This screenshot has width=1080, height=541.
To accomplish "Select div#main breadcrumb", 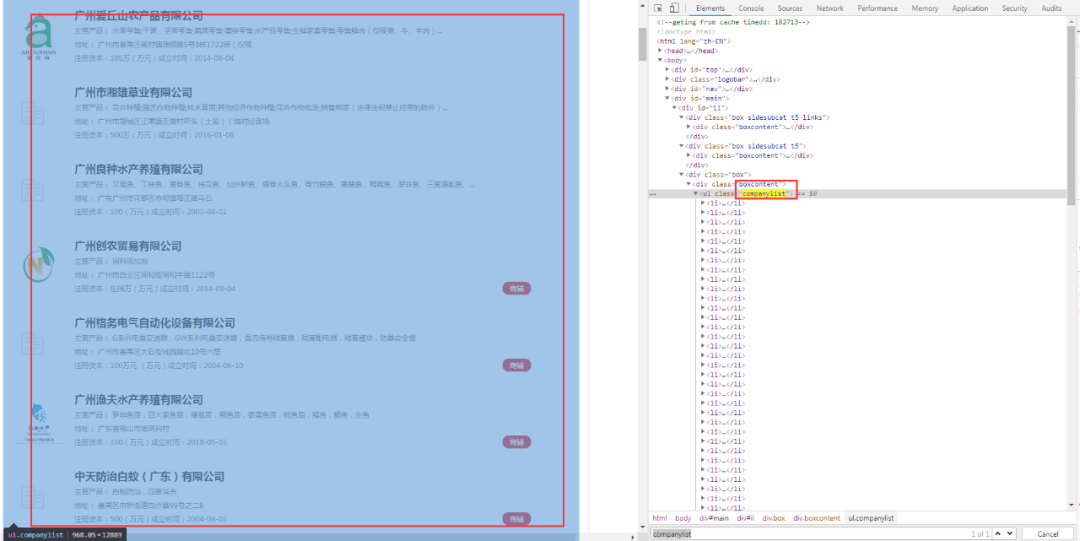I will click(714, 518).
